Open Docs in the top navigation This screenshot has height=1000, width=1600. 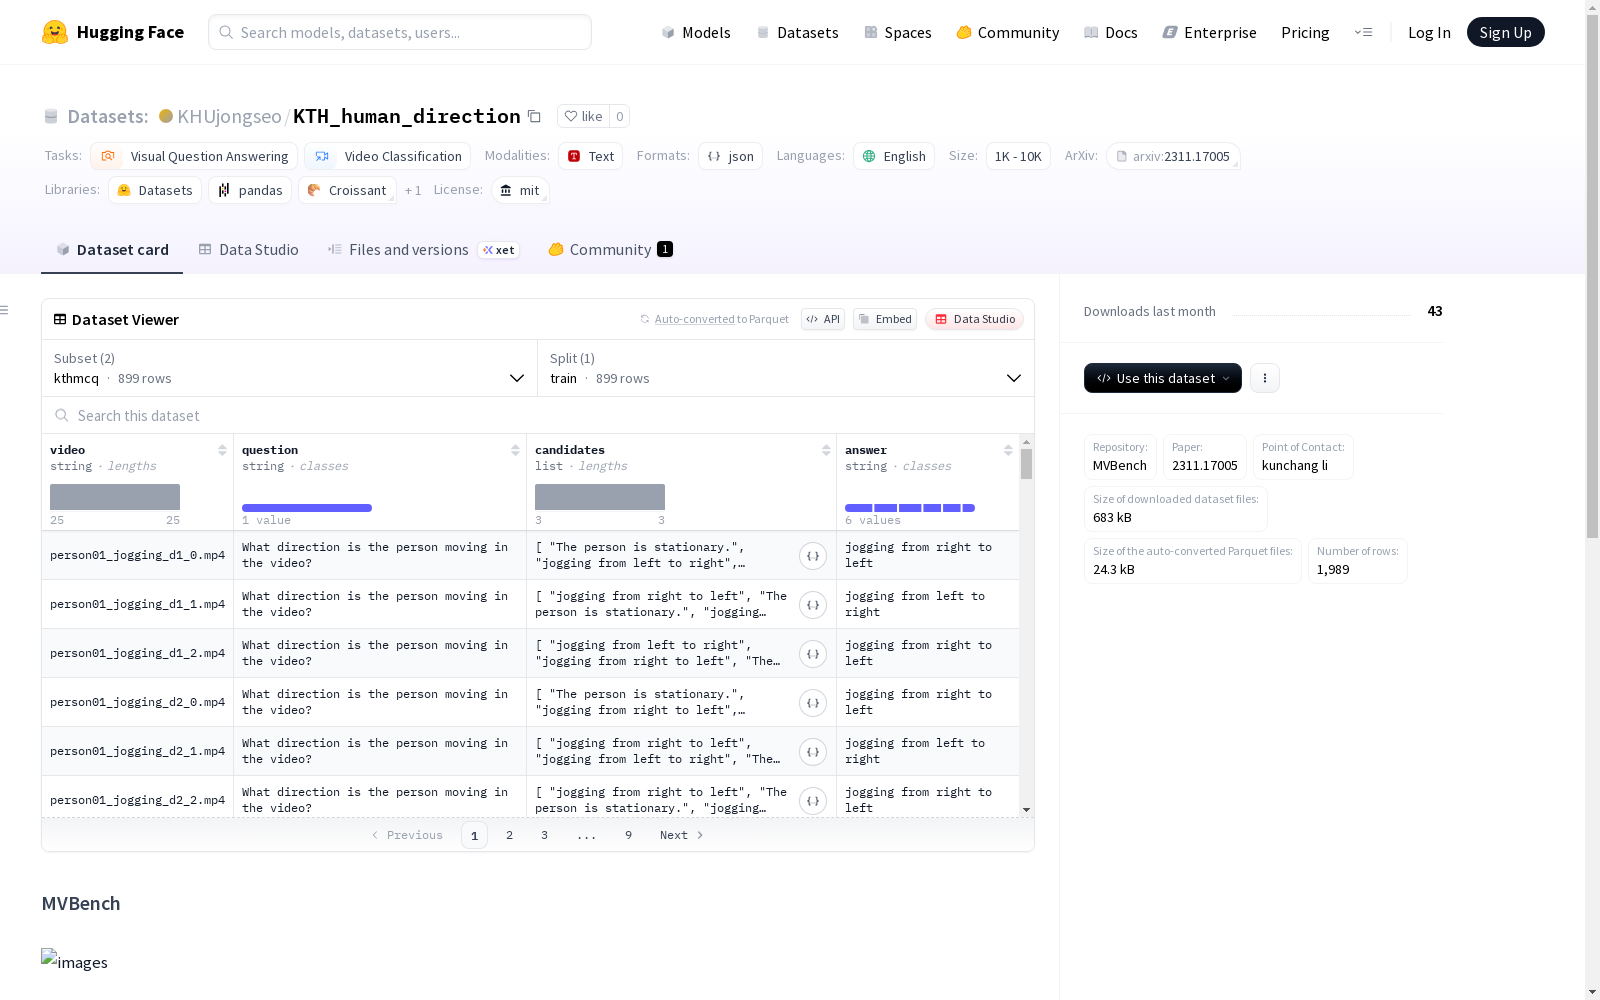click(x=1110, y=32)
